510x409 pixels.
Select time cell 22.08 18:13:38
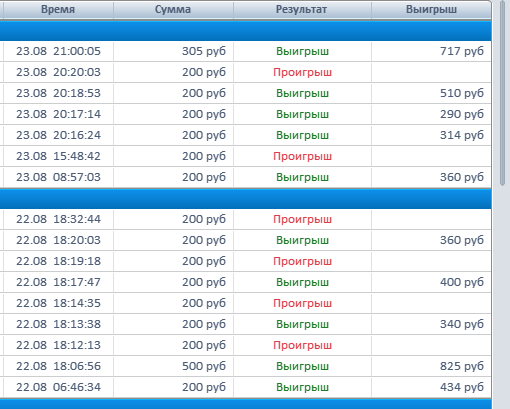coord(58,324)
